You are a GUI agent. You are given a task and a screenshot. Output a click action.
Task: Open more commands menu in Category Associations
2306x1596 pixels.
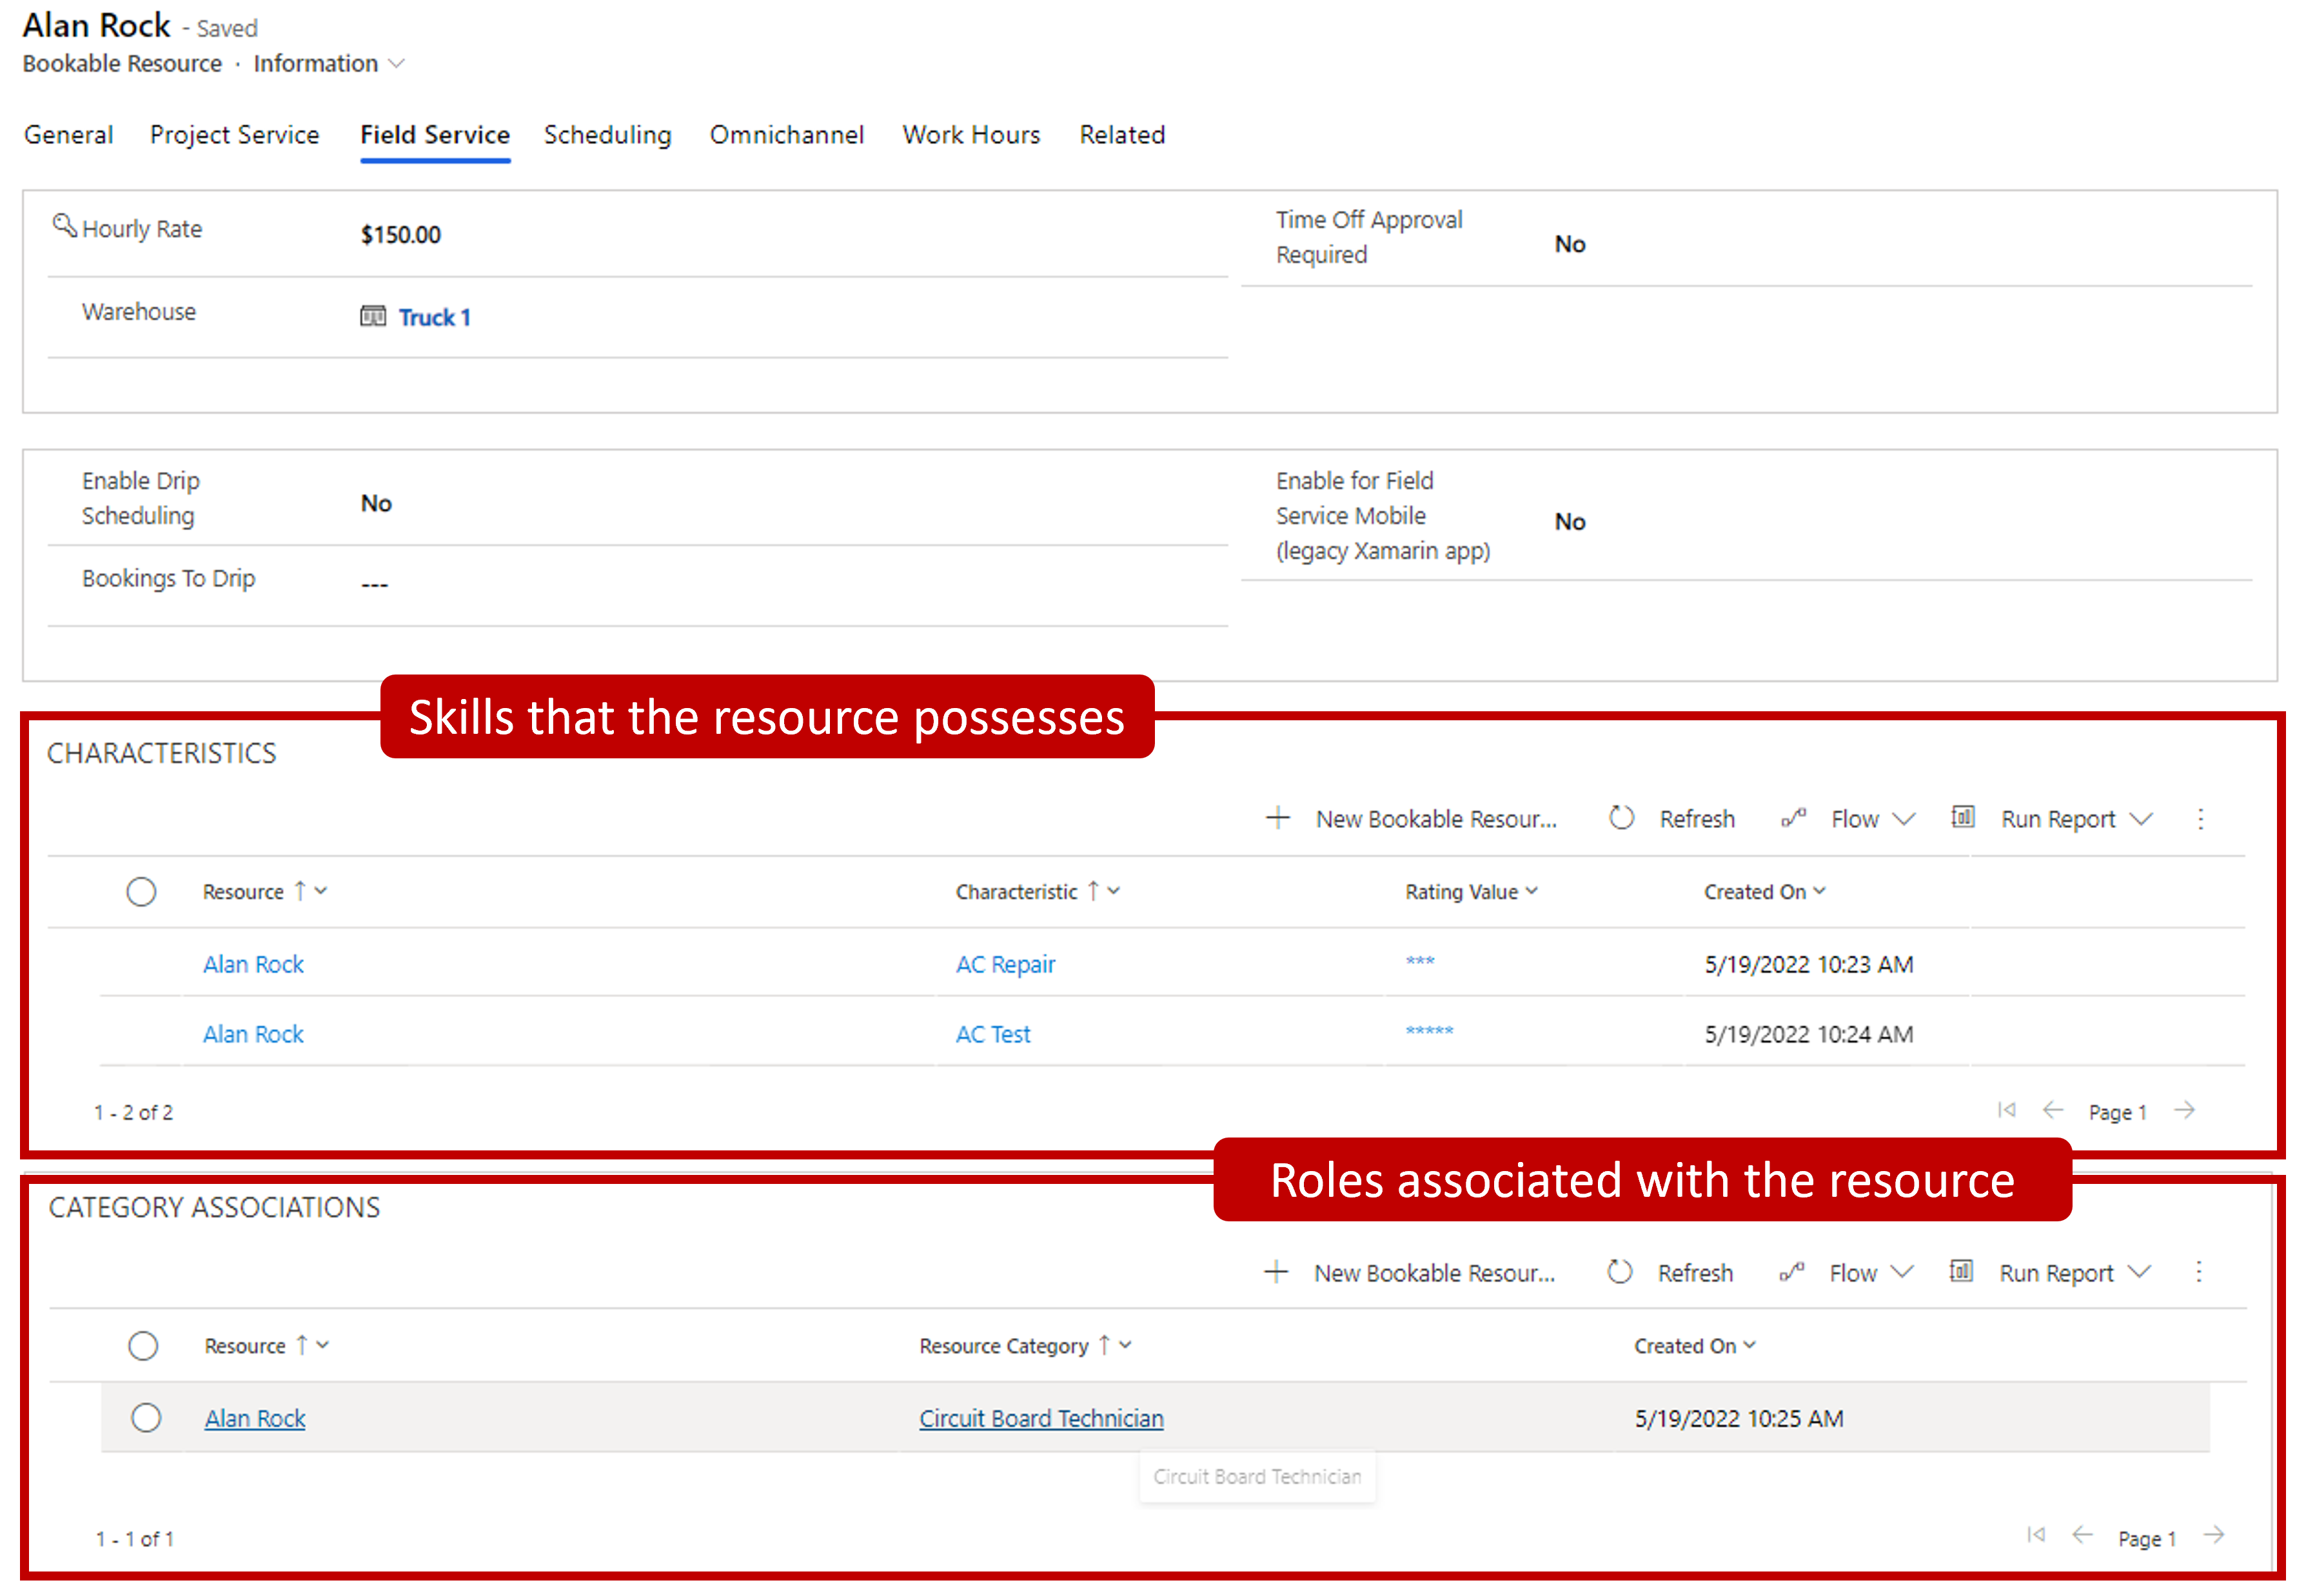click(x=2198, y=1272)
